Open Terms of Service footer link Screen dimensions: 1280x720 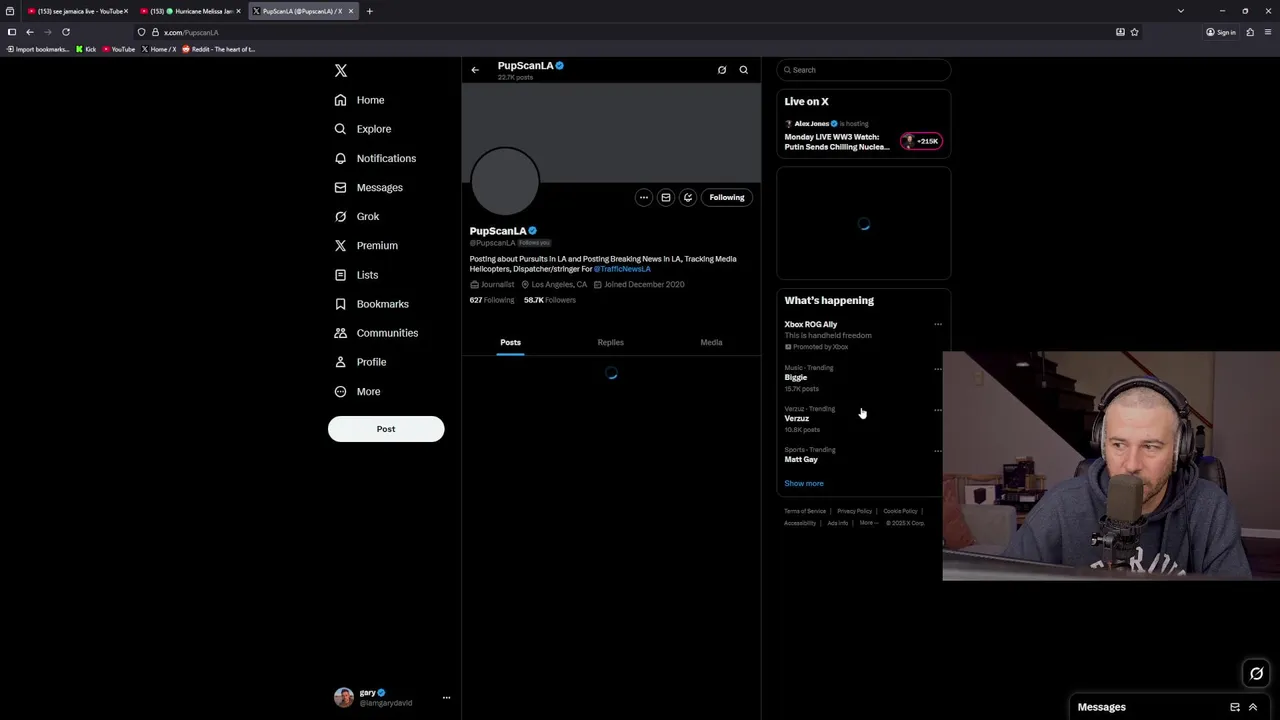[x=805, y=511]
